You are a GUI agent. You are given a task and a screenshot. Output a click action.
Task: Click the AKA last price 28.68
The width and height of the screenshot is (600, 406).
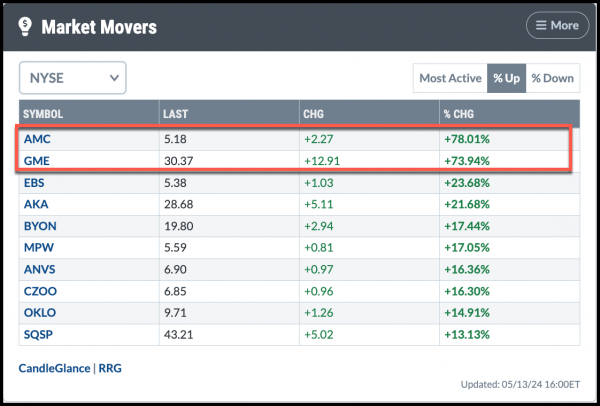(x=179, y=204)
